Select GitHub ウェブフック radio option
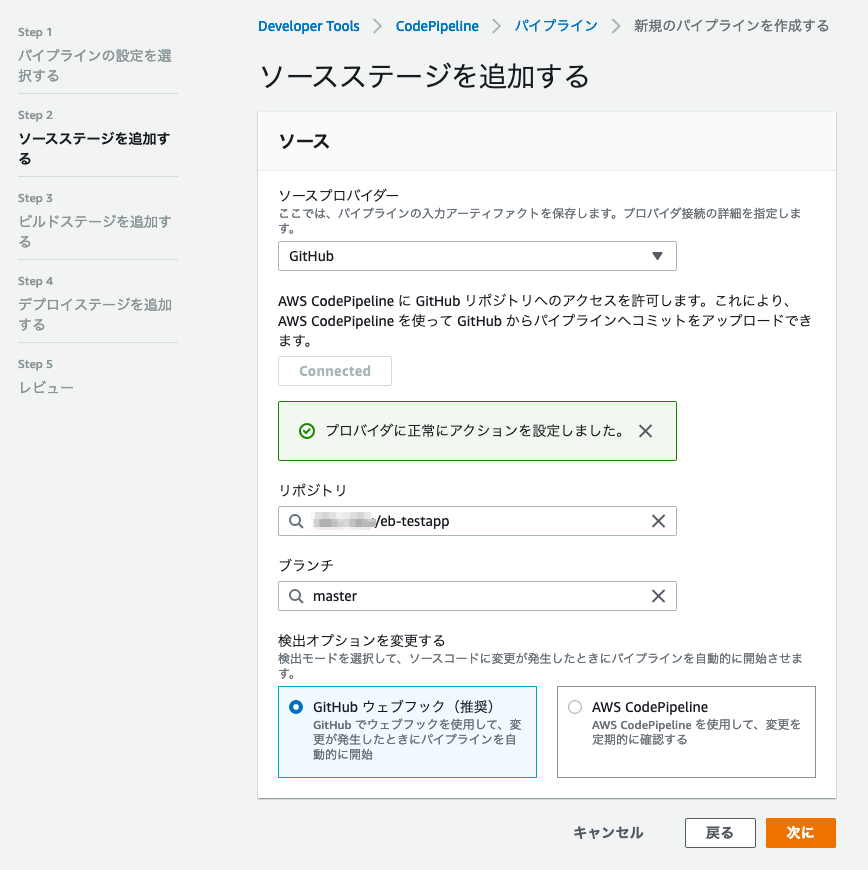This screenshot has height=870, width=868. coord(296,707)
